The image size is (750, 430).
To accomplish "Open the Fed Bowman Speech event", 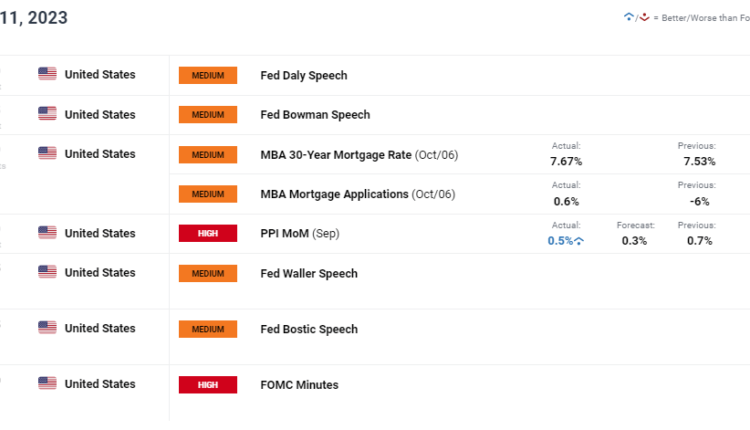I will click(315, 115).
